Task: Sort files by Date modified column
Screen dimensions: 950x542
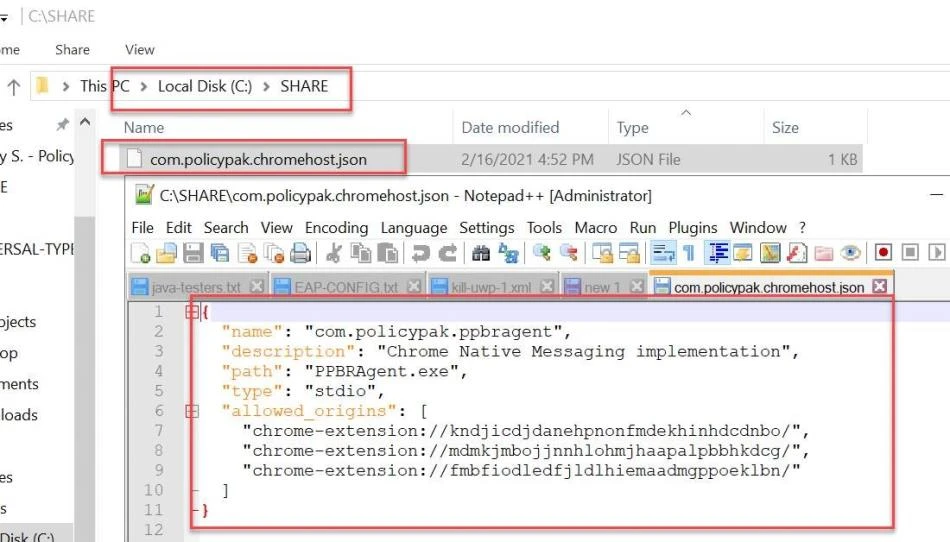Action: [x=510, y=128]
